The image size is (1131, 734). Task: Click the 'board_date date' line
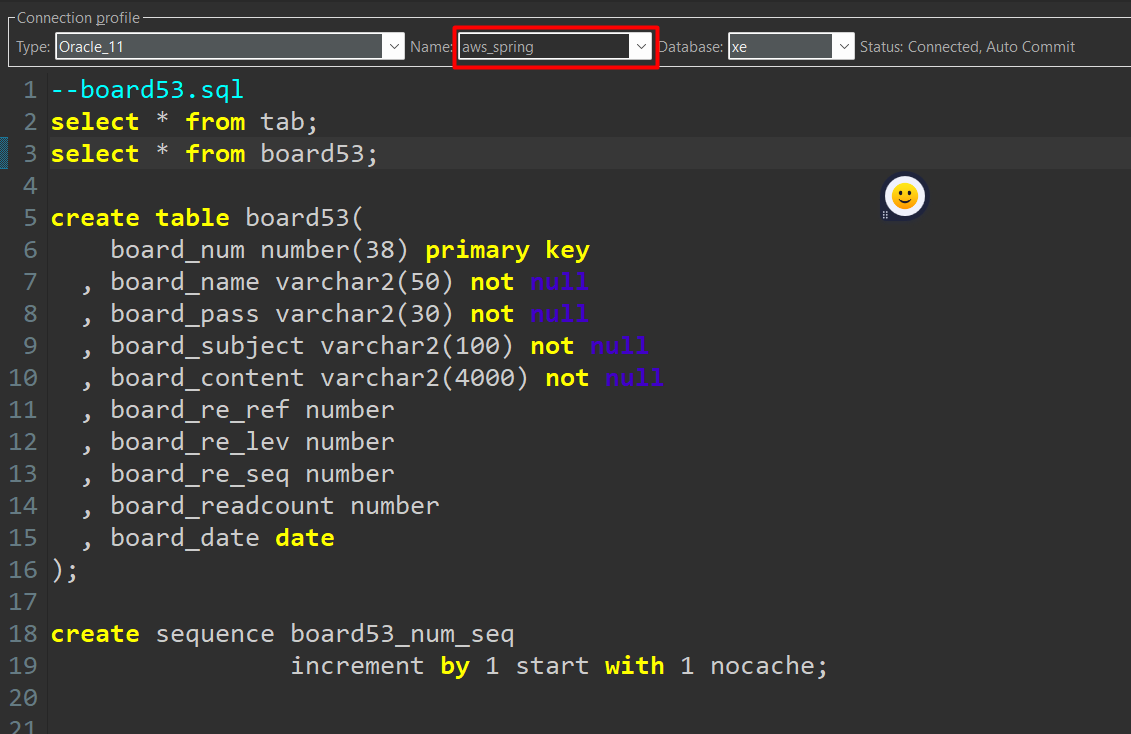[x=222, y=538]
